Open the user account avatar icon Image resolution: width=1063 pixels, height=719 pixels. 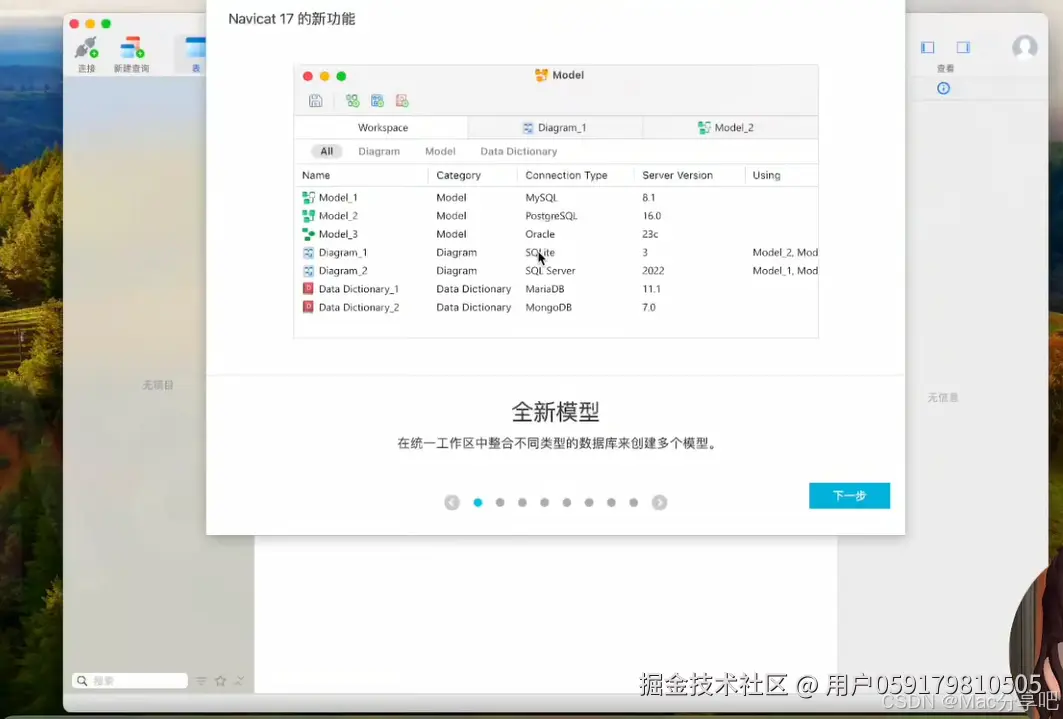click(x=1025, y=47)
